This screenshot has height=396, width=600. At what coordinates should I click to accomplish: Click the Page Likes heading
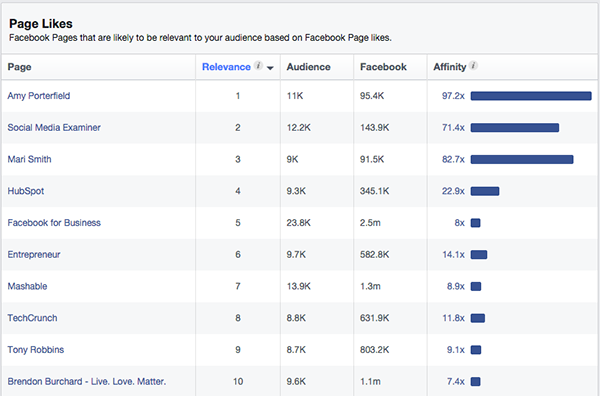click(x=41, y=24)
